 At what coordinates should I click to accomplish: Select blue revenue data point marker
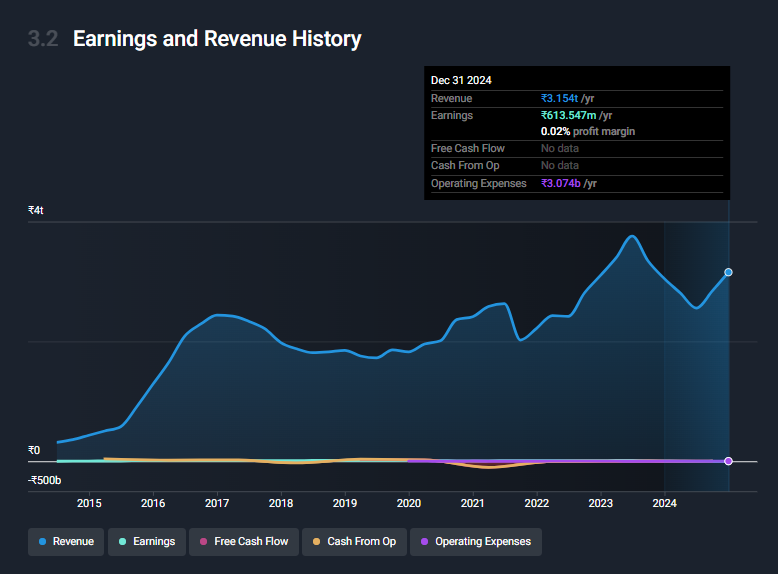[728, 272]
